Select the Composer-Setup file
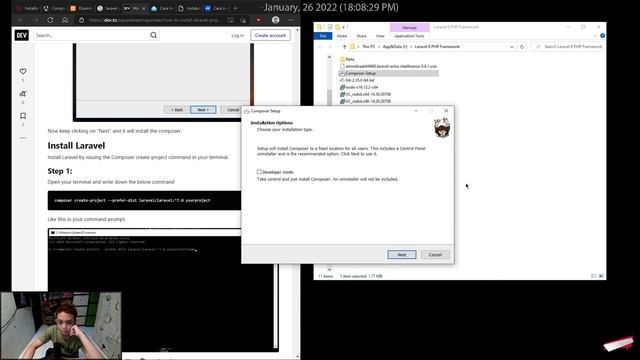Viewport: 640px width, 360px height. (389, 73)
